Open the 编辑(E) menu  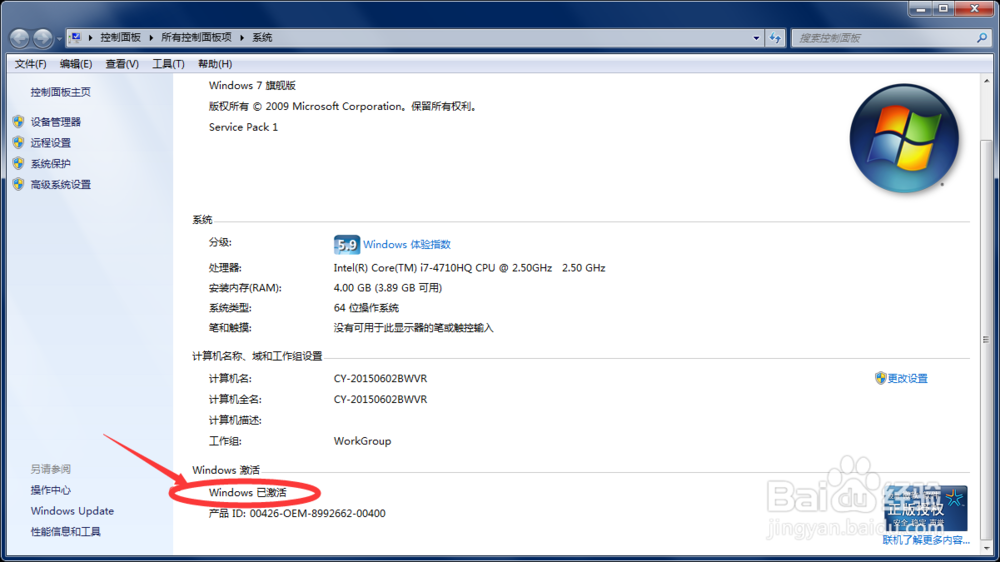click(76, 64)
